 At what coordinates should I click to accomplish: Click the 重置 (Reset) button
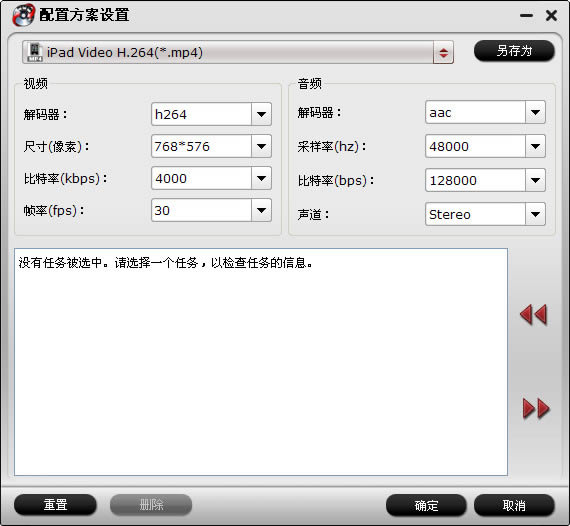coord(55,505)
